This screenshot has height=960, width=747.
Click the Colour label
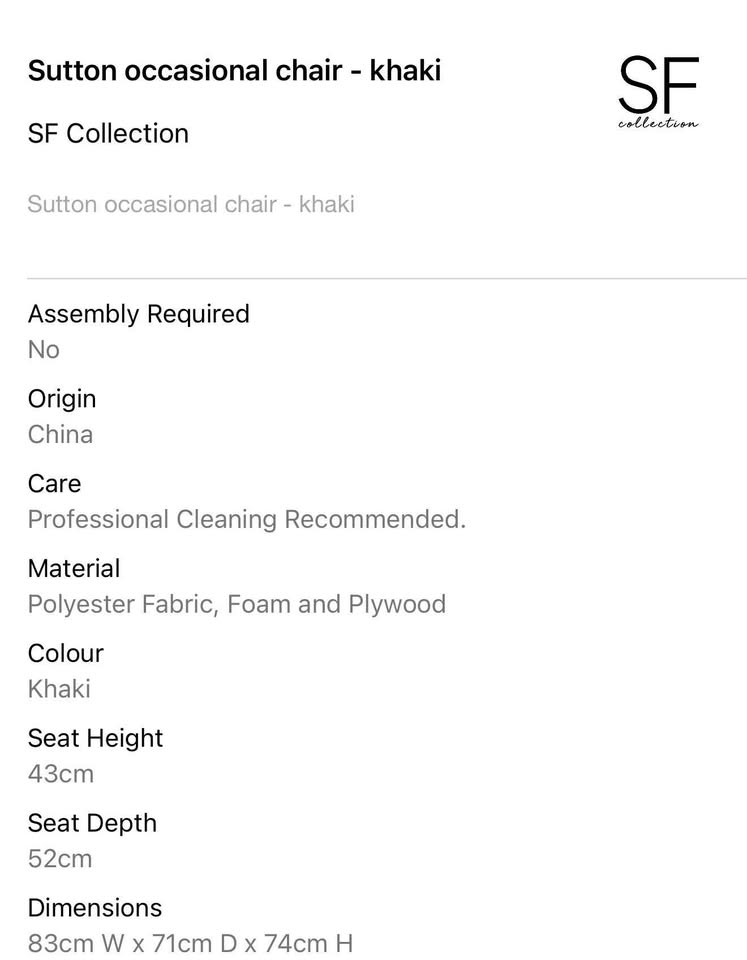65,654
